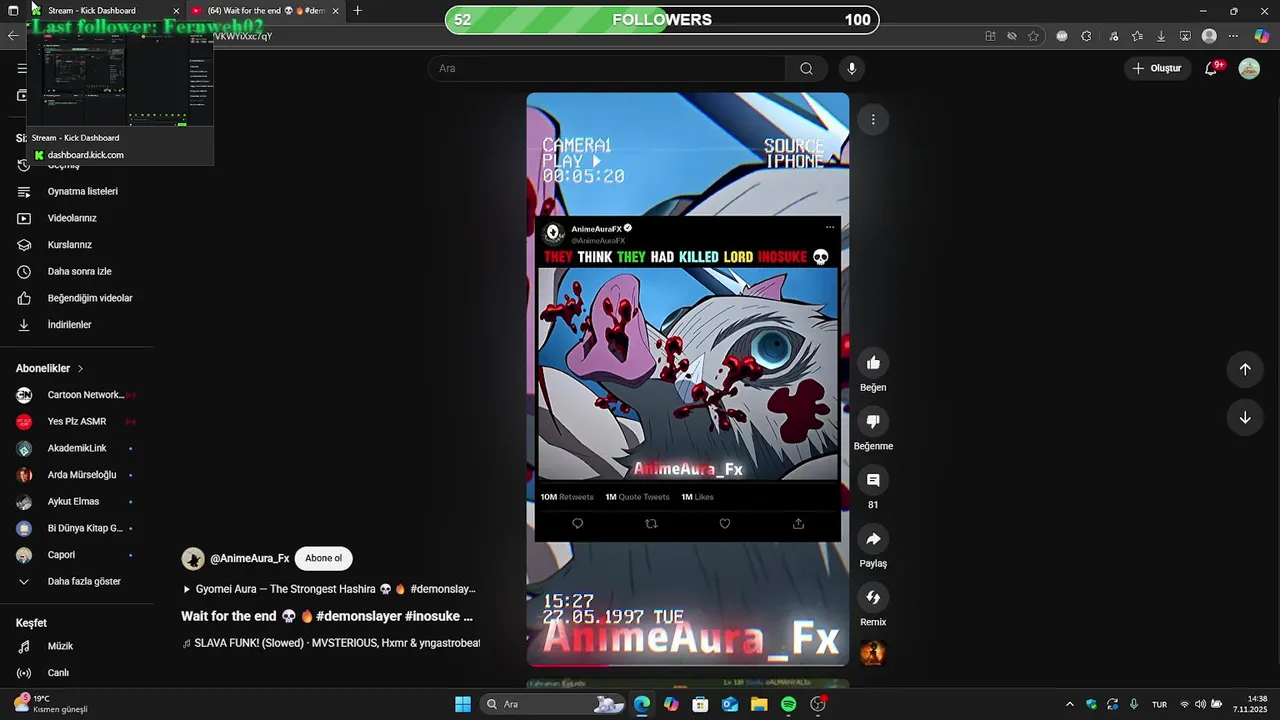This screenshot has width=1280, height=720.
Task: Open the taskbar volume speaker icon
Action: 1200,704
